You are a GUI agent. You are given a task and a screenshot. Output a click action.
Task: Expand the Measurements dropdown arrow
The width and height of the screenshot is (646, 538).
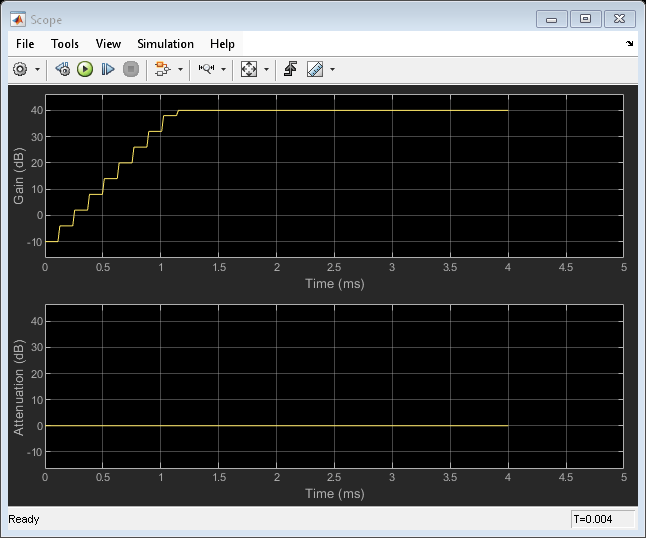click(332, 69)
